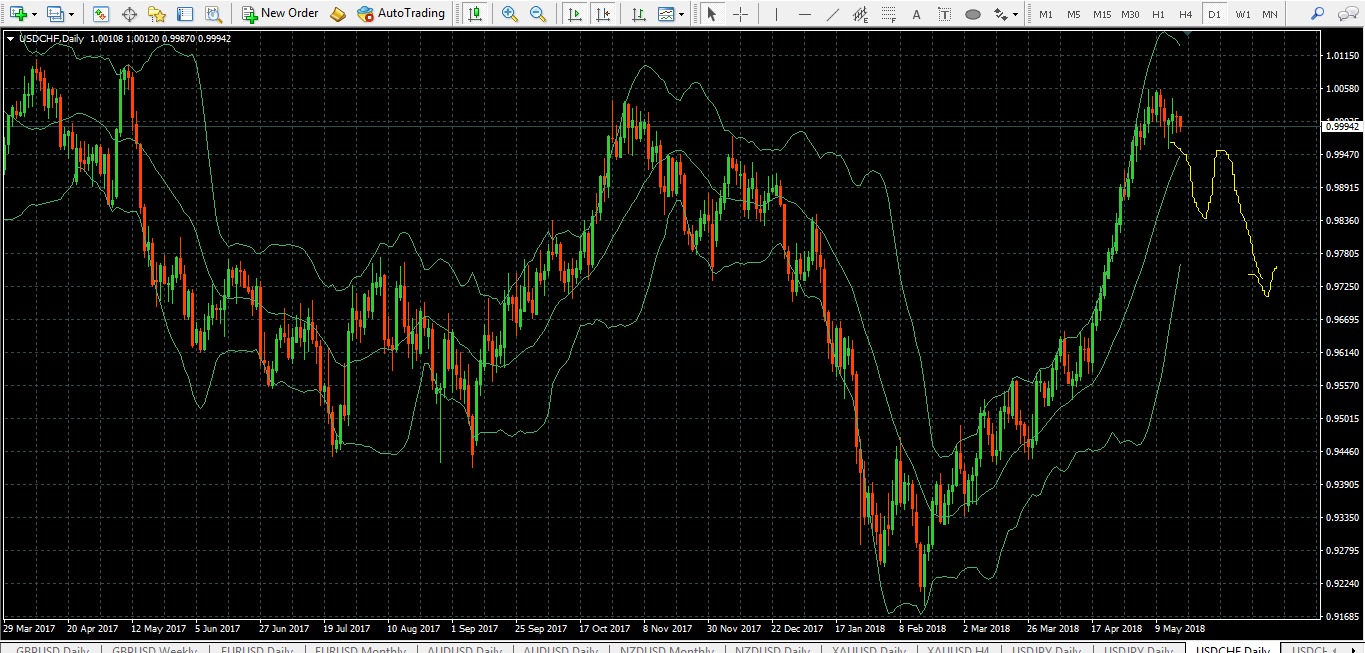Draw a vertical line
The image size is (1365, 653).
click(x=776, y=14)
